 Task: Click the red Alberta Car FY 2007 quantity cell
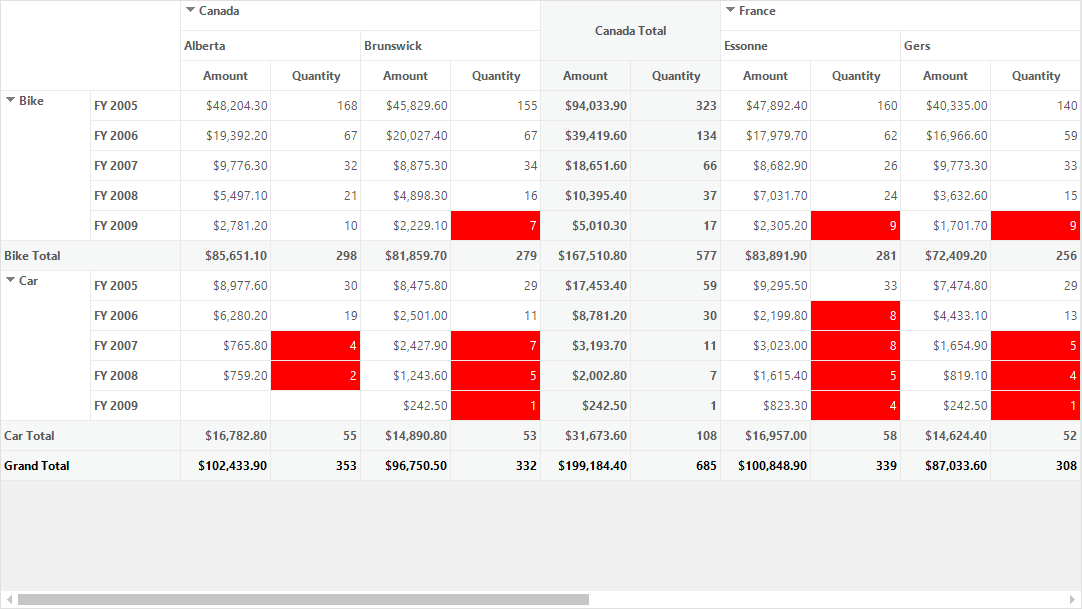tap(315, 346)
